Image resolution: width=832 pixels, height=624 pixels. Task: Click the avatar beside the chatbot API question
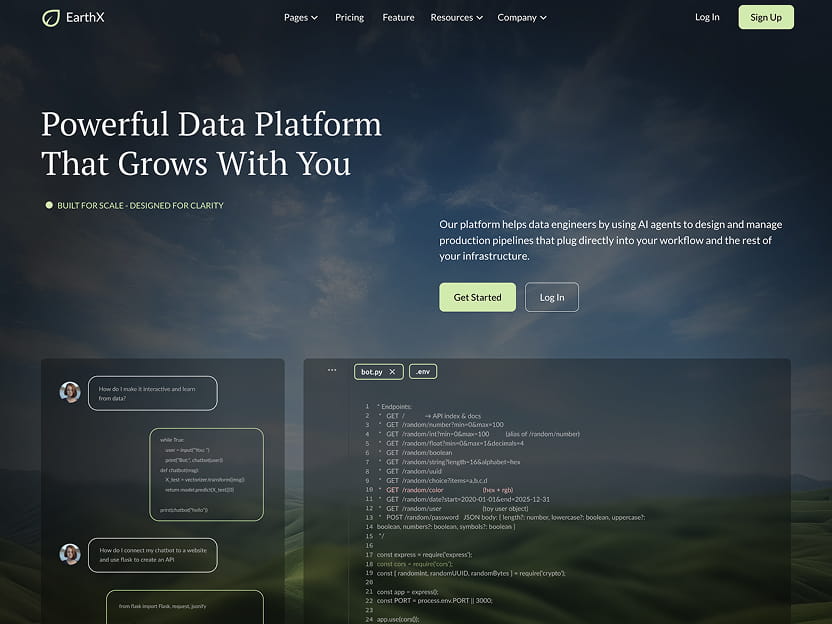[x=70, y=554]
